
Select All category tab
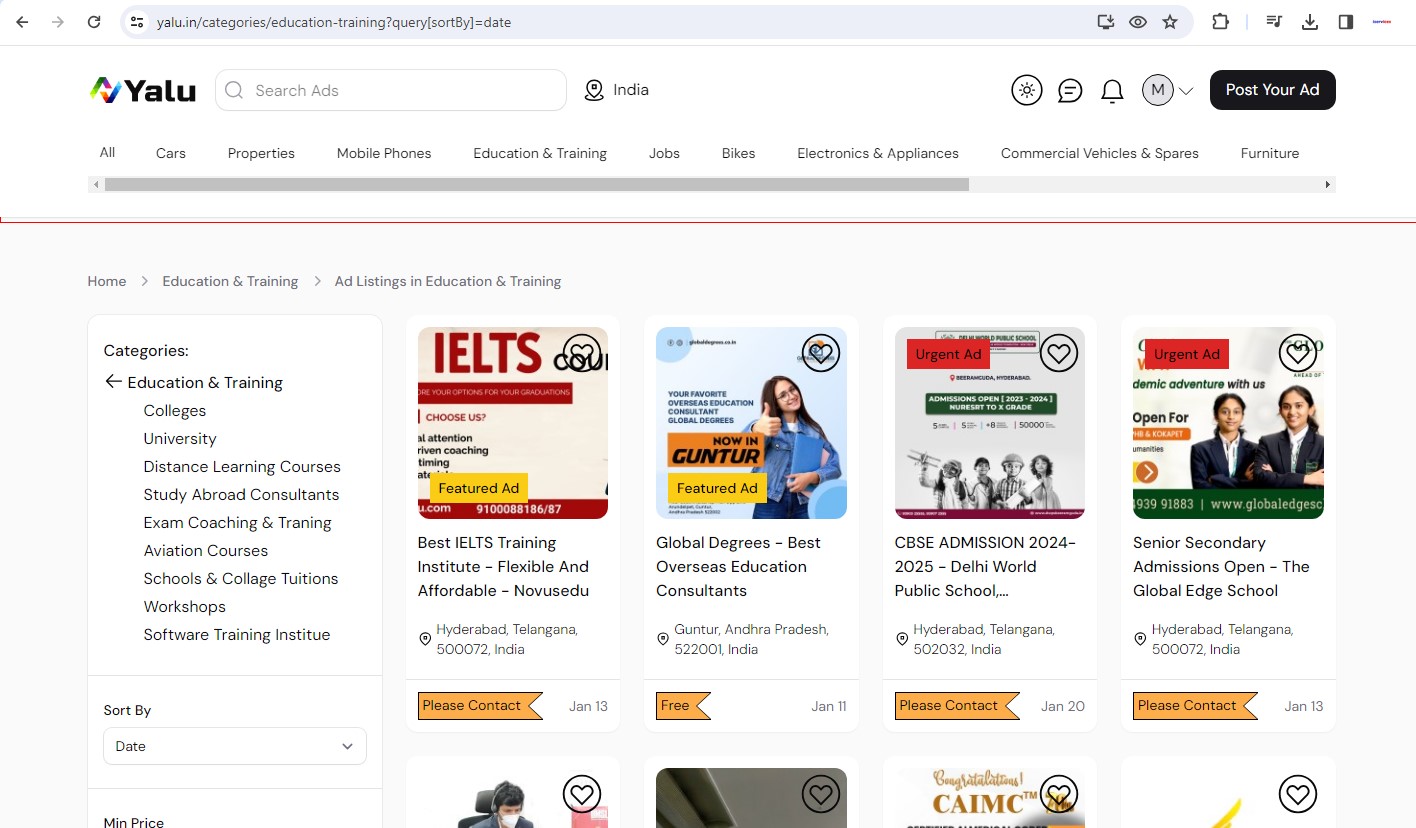coord(107,152)
